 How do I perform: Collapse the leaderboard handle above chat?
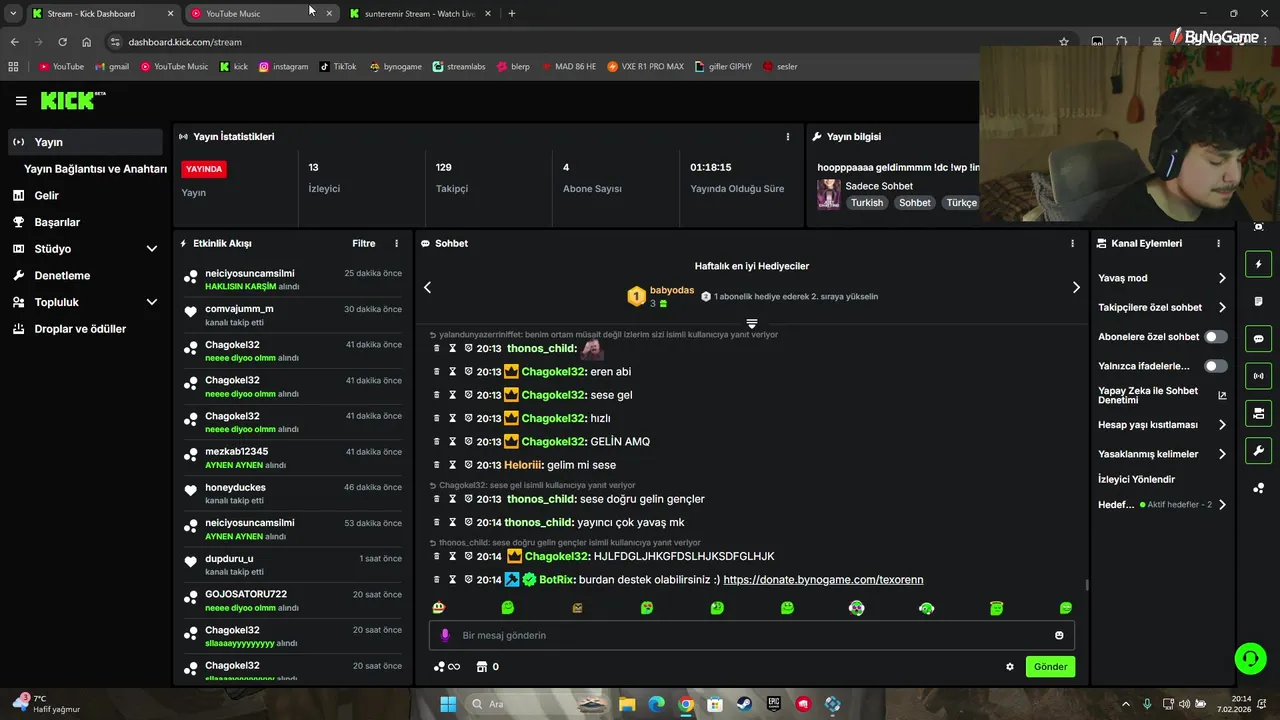pyautogui.click(x=752, y=324)
